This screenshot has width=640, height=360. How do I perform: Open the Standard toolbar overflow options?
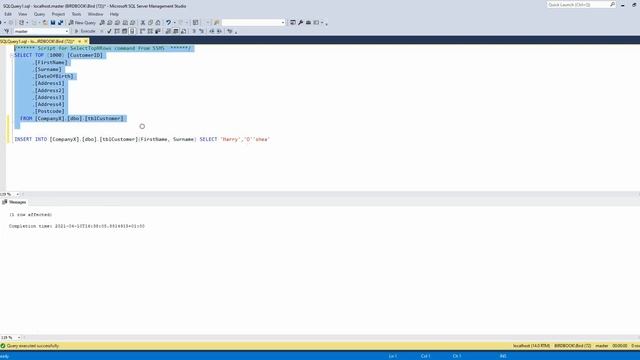pos(326,23)
